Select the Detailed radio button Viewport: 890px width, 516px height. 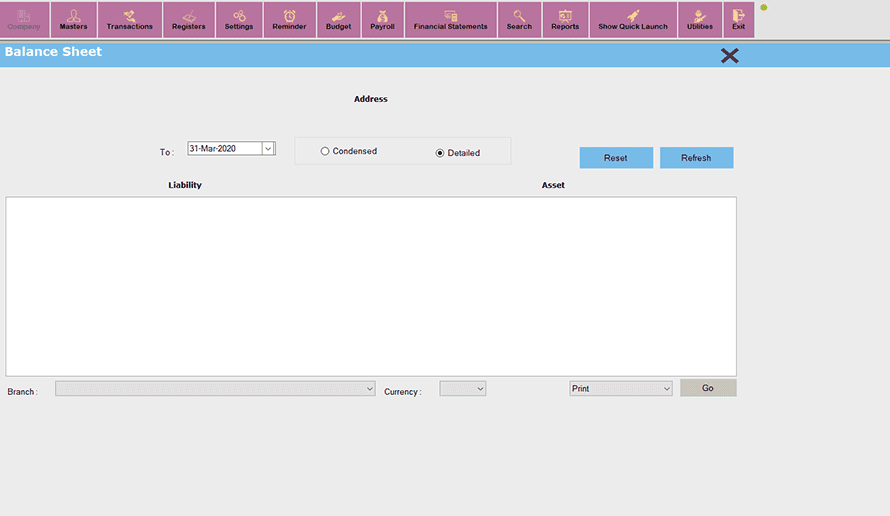tap(439, 153)
